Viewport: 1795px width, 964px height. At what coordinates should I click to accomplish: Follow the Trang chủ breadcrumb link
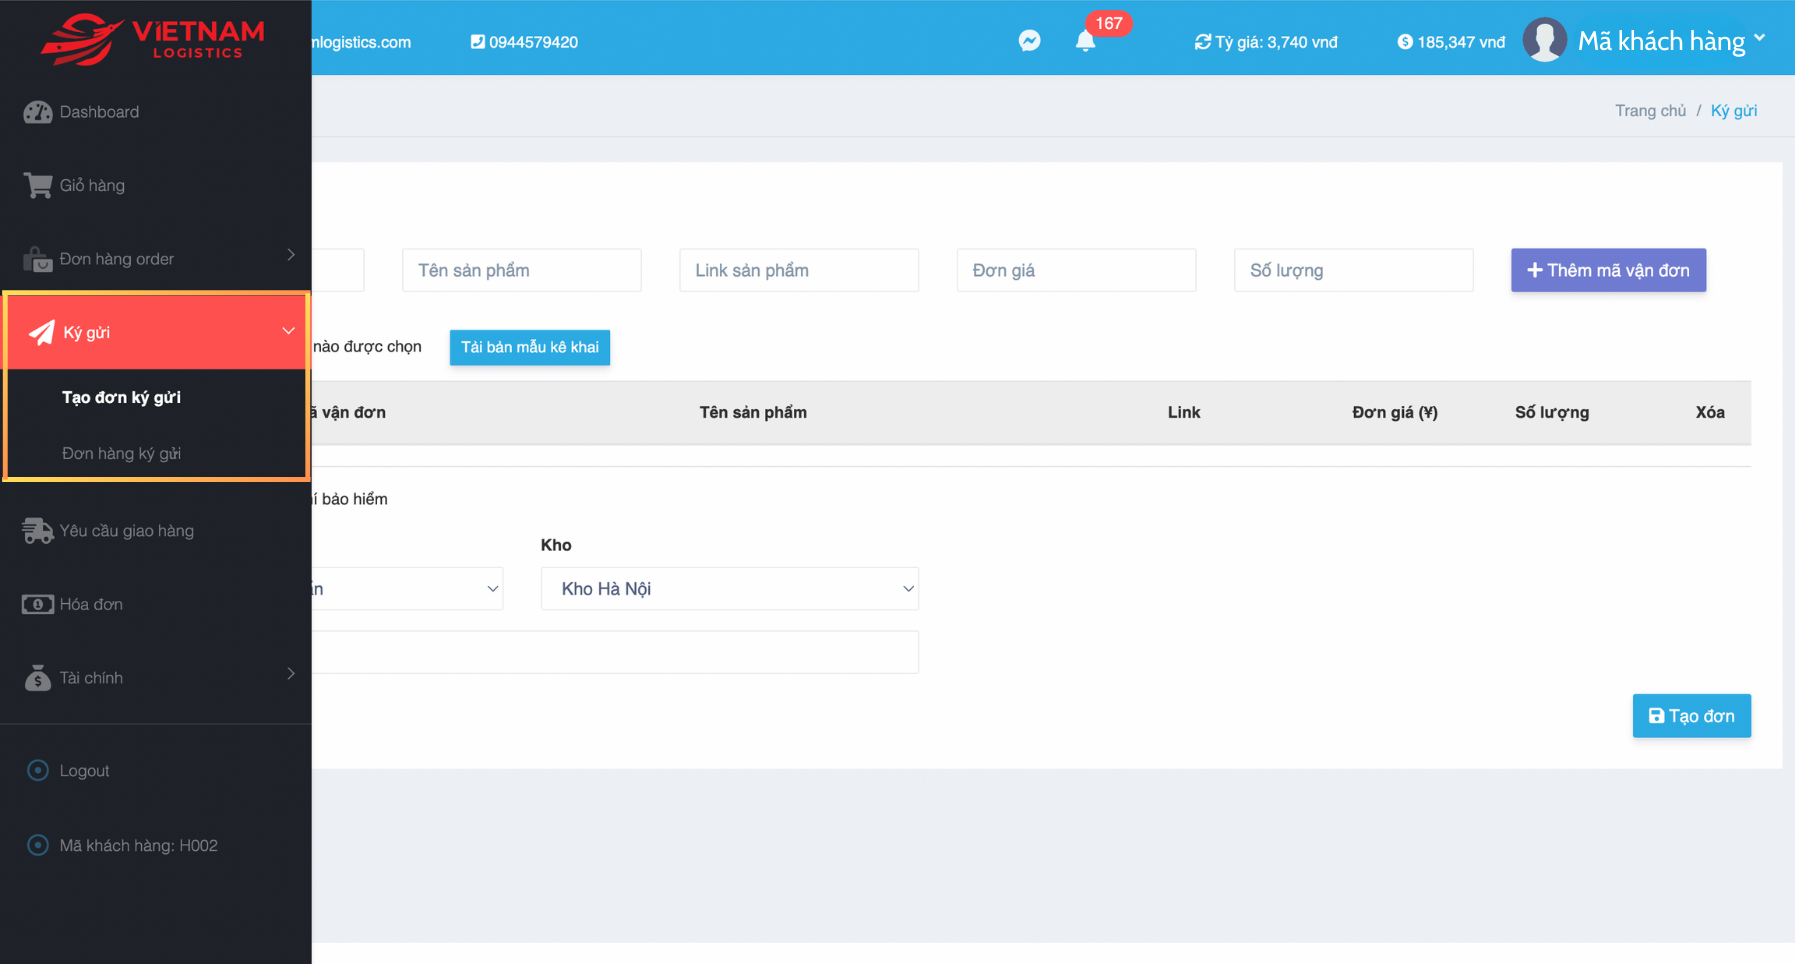pyautogui.click(x=1650, y=111)
